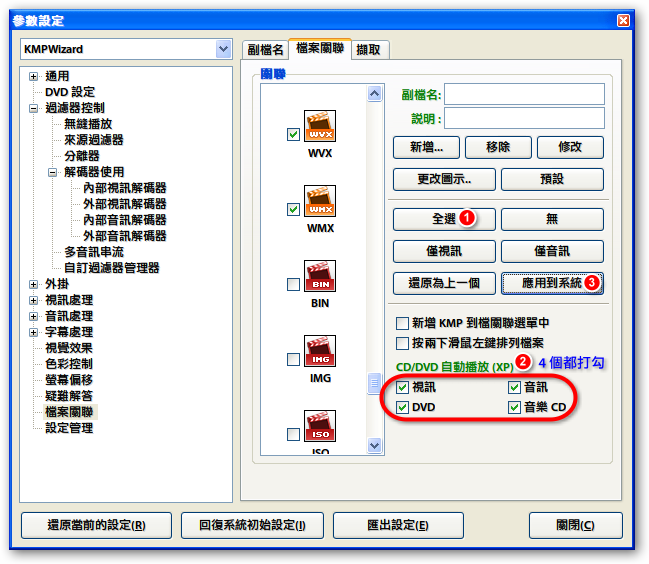Screen dimensions: 649x564
Task: Click the 關閉(C) button
Action: pos(576,526)
